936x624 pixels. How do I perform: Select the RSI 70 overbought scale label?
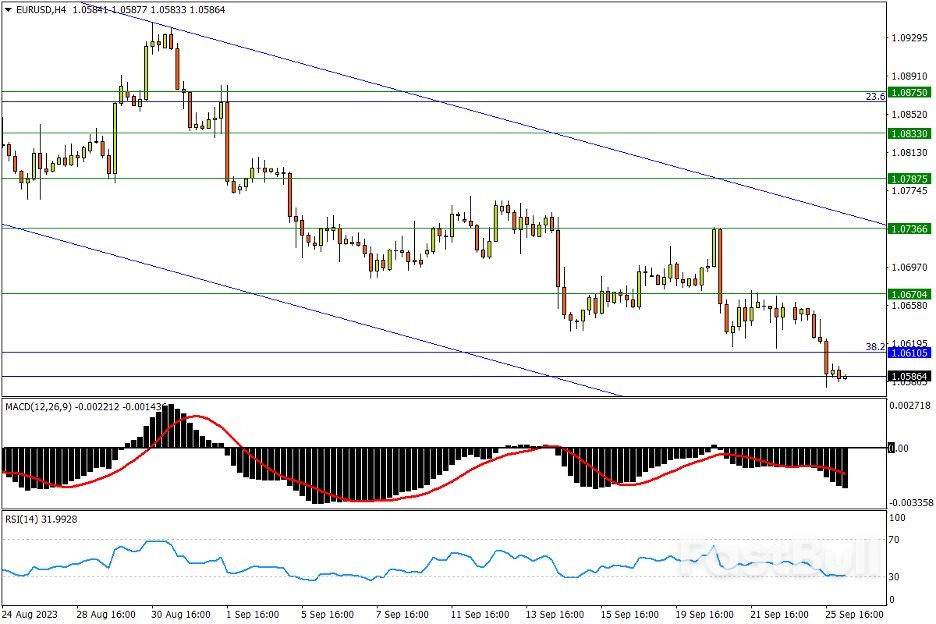(x=897, y=541)
